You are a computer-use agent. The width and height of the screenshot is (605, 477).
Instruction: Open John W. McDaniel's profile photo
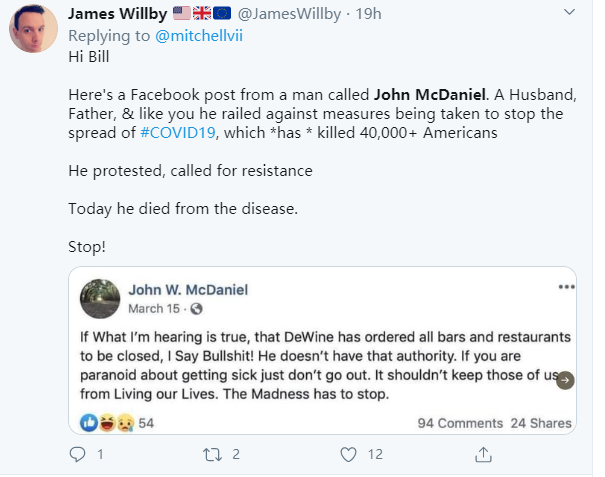click(102, 298)
